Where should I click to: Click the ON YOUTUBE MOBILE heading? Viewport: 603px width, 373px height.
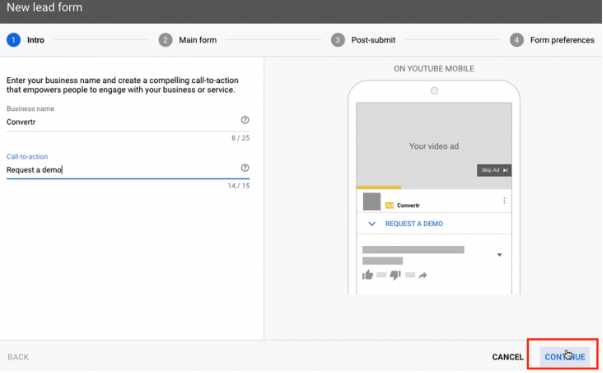coord(434,69)
